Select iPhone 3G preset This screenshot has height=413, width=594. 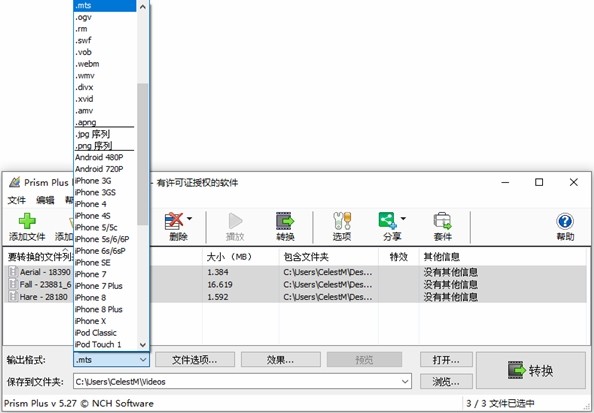tap(105, 181)
